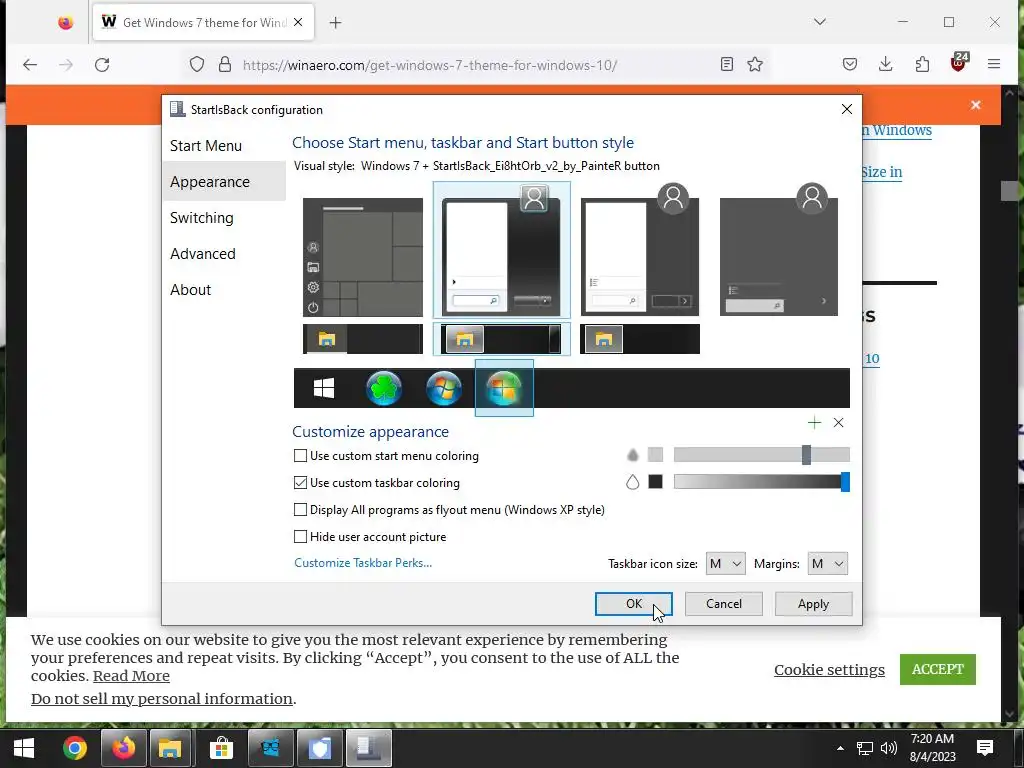Toggle reader view in address bar

(727, 64)
